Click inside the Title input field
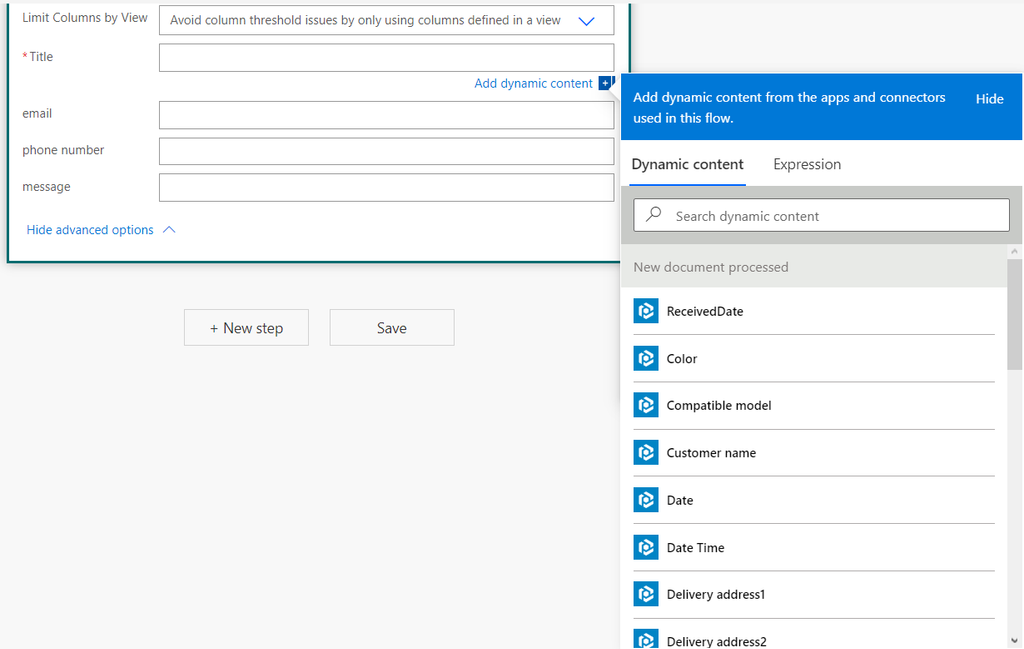The image size is (1024, 649). [x=386, y=57]
